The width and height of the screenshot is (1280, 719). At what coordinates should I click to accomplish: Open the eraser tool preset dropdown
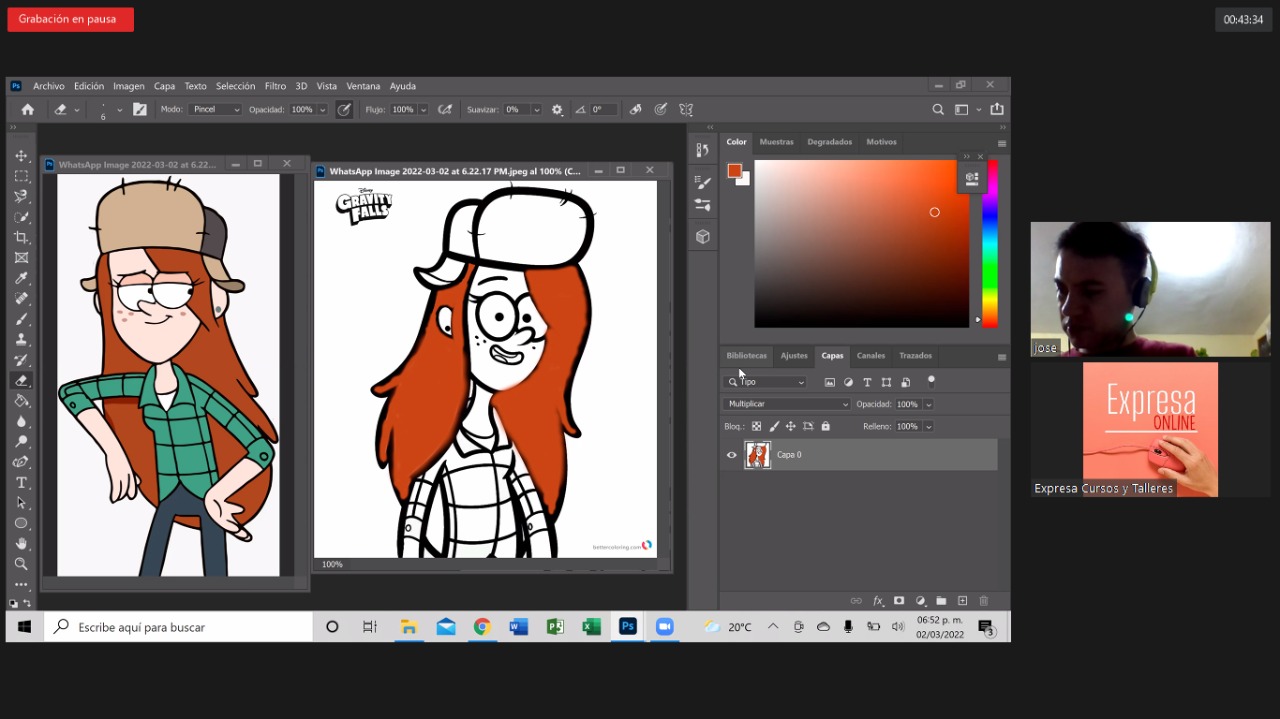coord(77,110)
